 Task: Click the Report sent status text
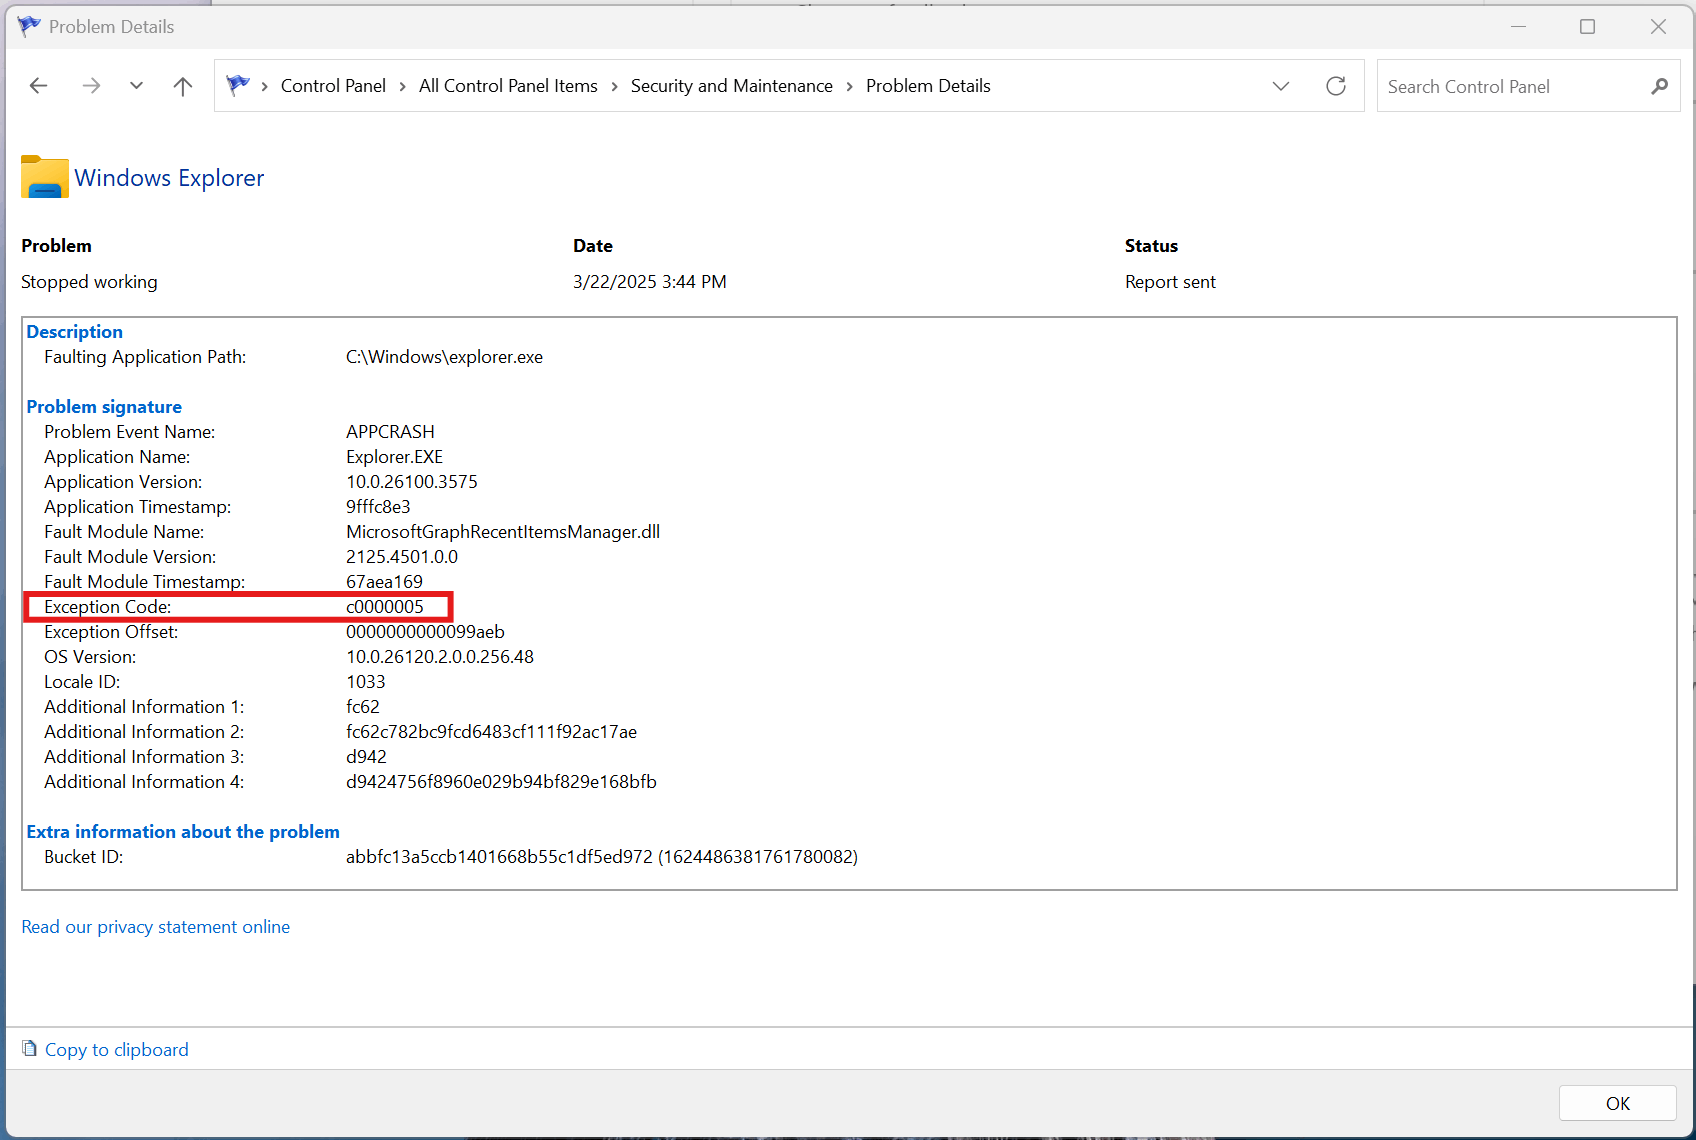pyautogui.click(x=1170, y=282)
